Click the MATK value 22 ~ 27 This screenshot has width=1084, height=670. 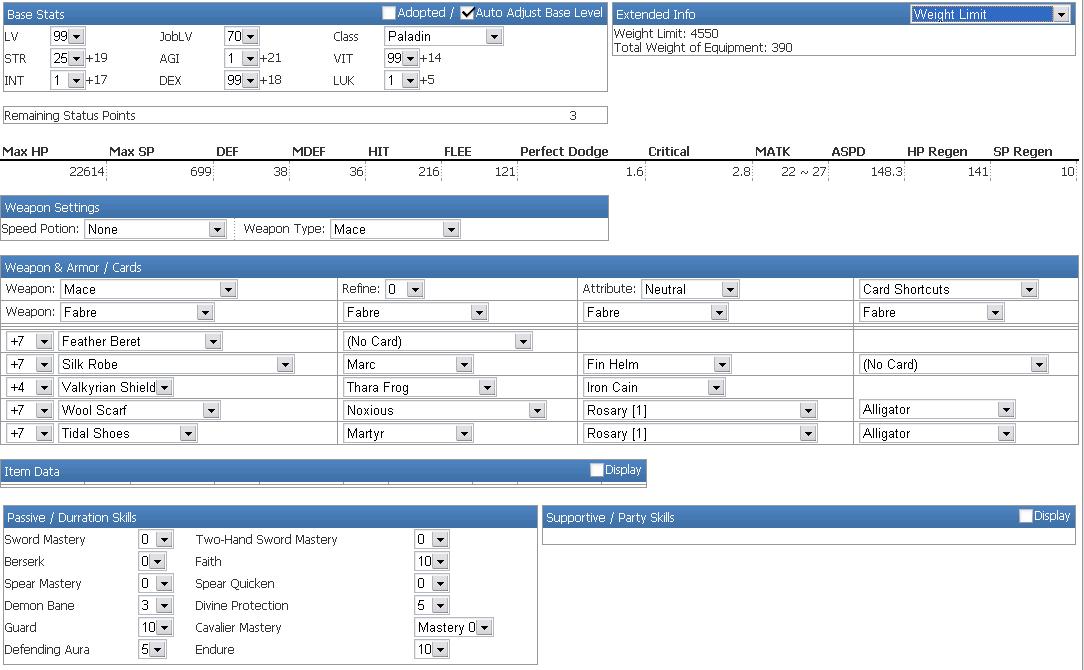coord(803,171)
